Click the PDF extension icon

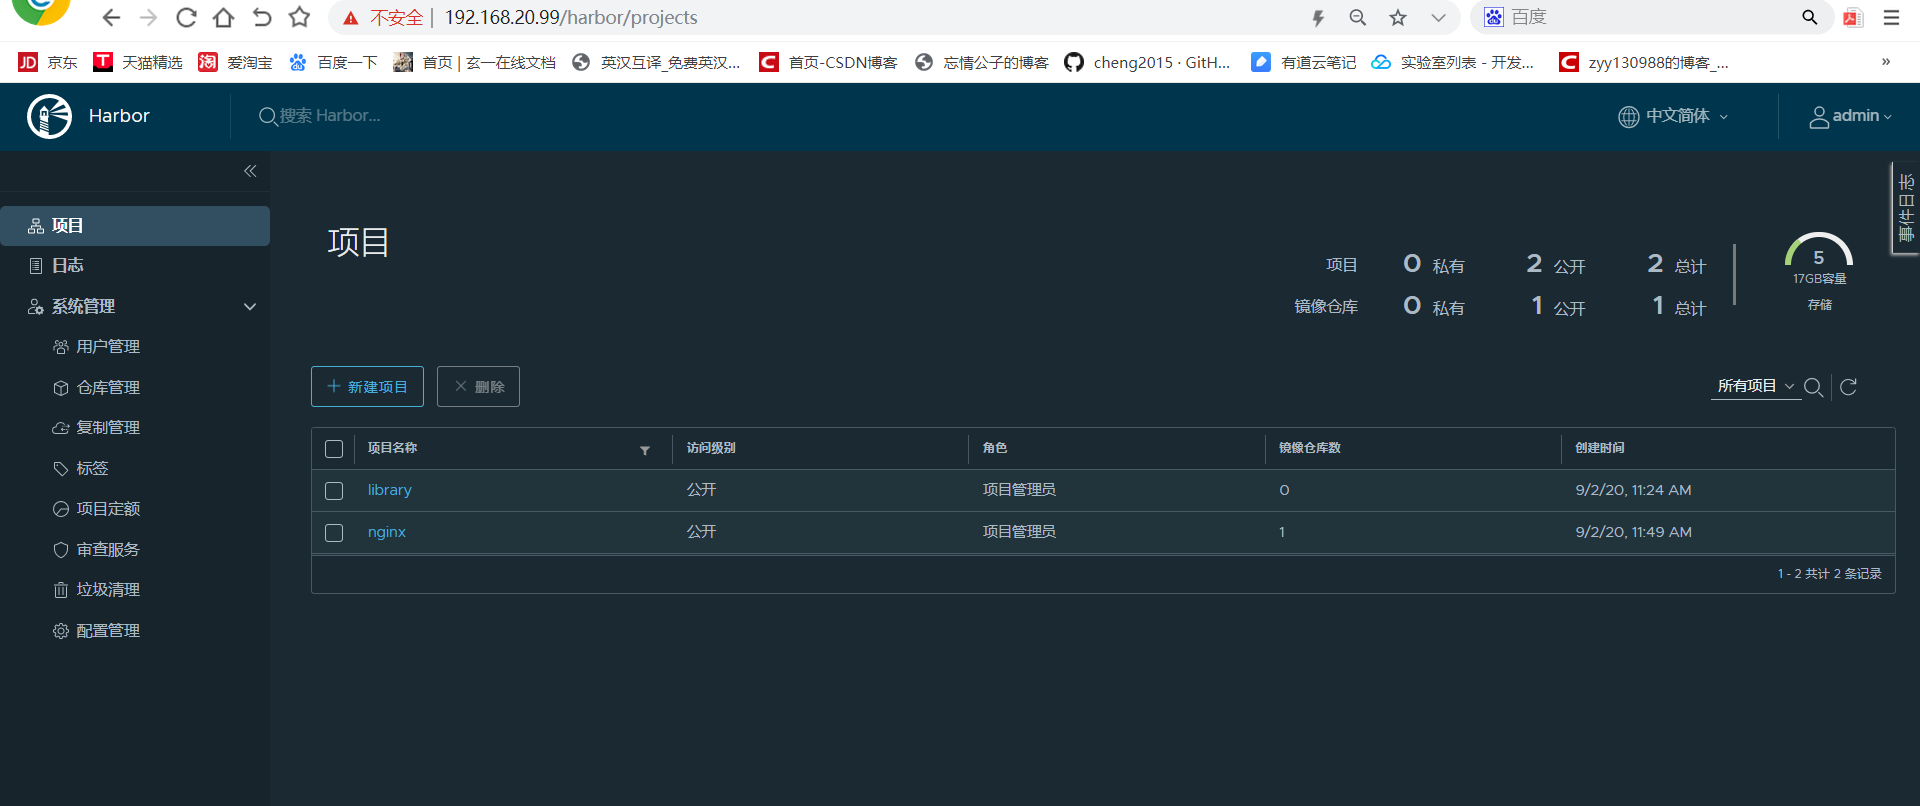pyautogui.click(x=1853, y=18)
